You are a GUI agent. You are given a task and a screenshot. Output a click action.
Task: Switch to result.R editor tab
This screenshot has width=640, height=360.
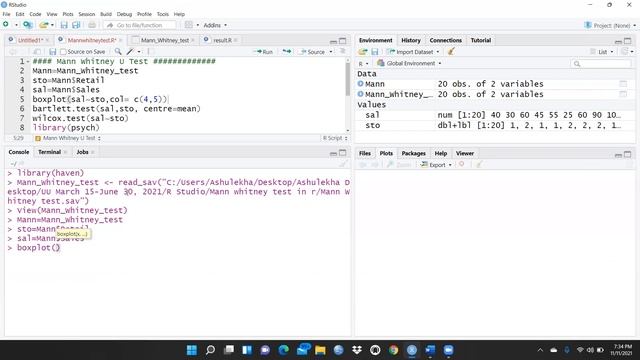(x=222, y=40)
